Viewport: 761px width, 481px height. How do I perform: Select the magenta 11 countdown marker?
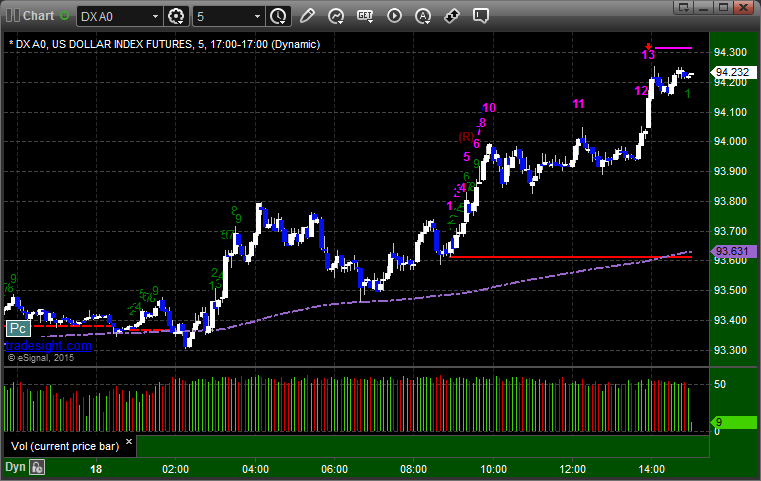coord(578,104)
